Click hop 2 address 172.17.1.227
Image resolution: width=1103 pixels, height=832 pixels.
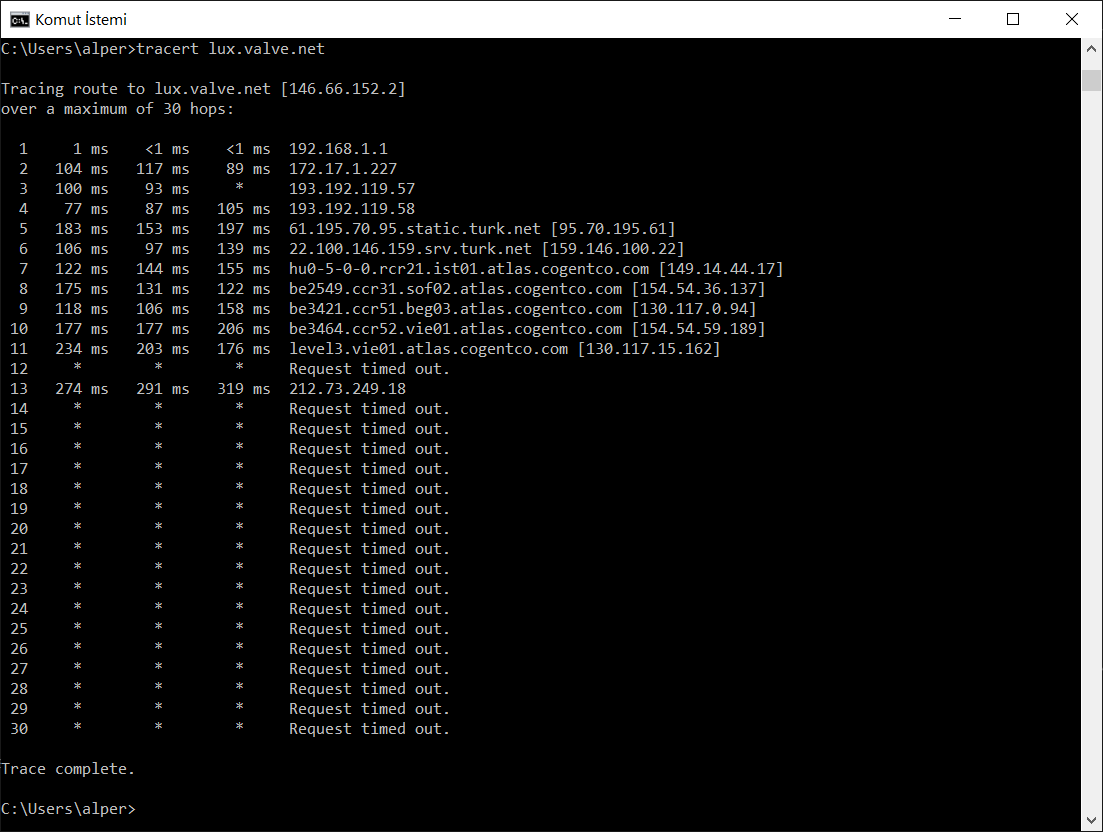coord(343,169)
